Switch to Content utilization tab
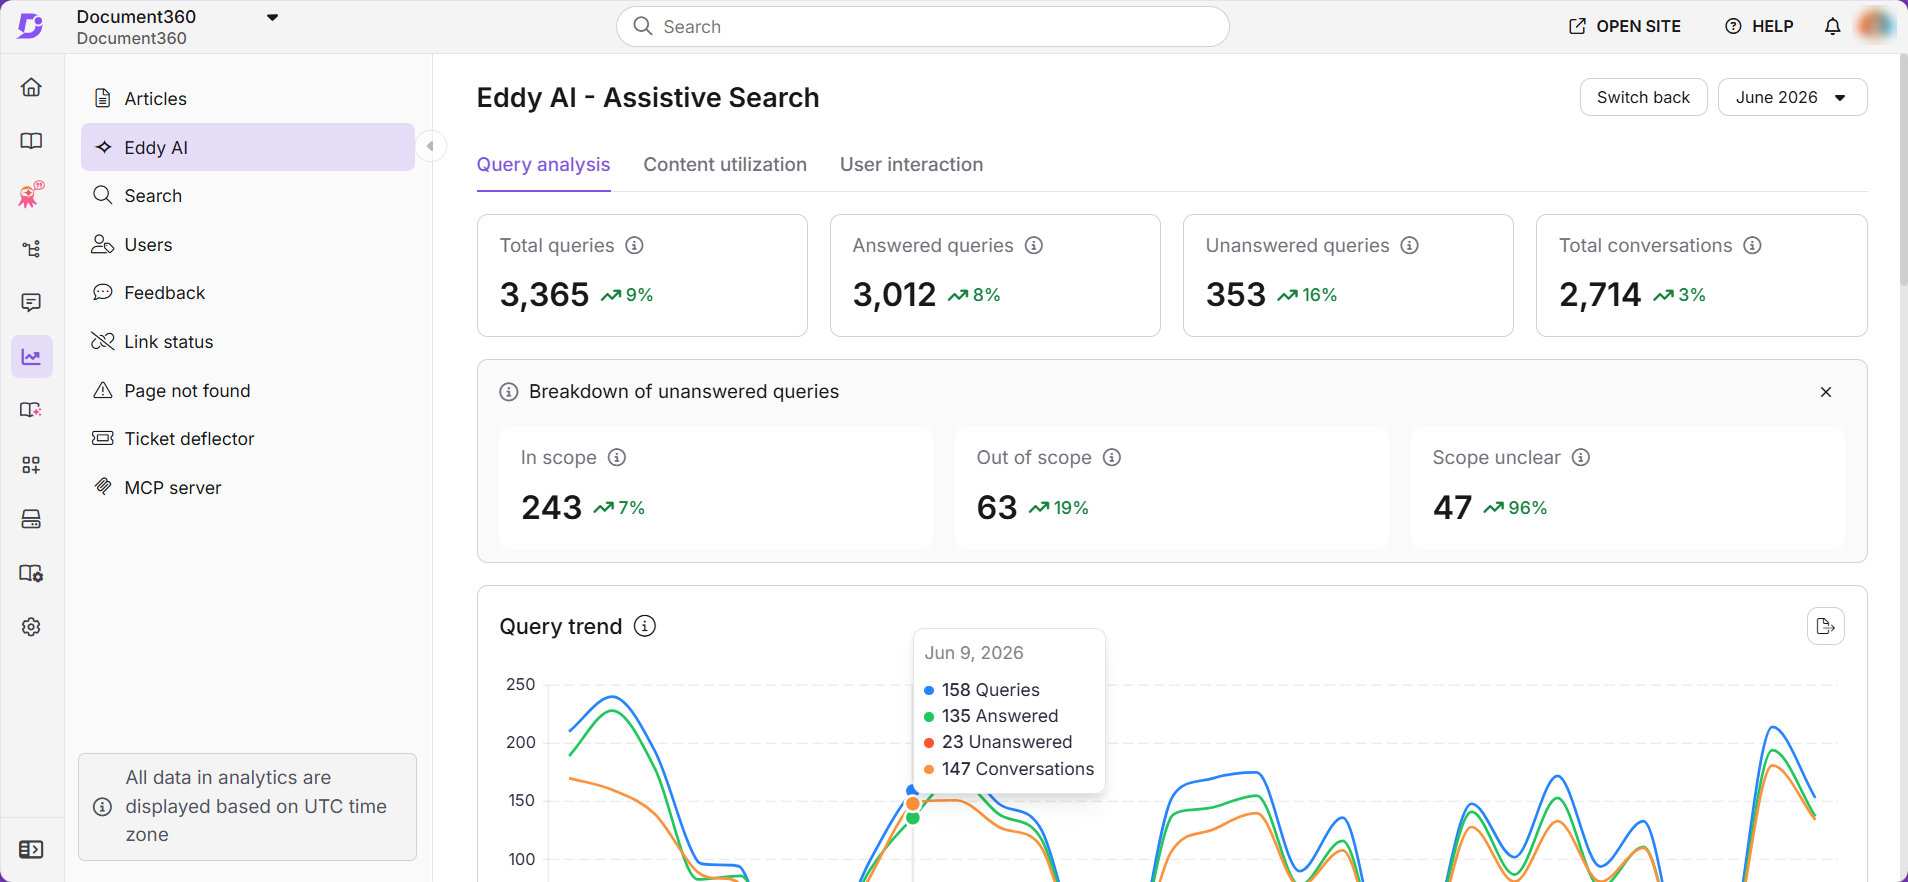 click(725, 165)
